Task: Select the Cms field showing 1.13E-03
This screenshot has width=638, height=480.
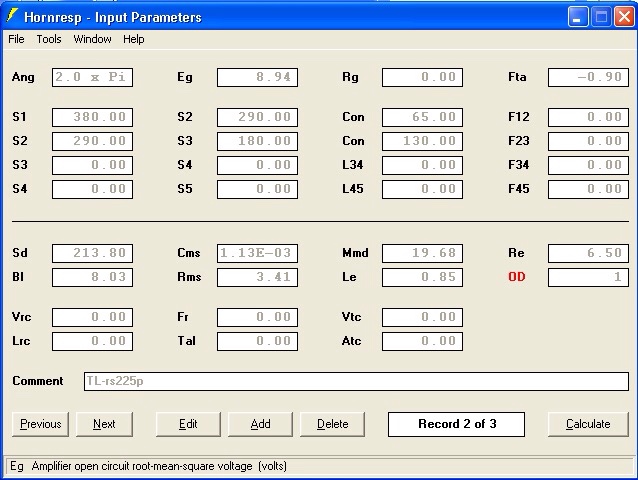Action: point(257,253)
